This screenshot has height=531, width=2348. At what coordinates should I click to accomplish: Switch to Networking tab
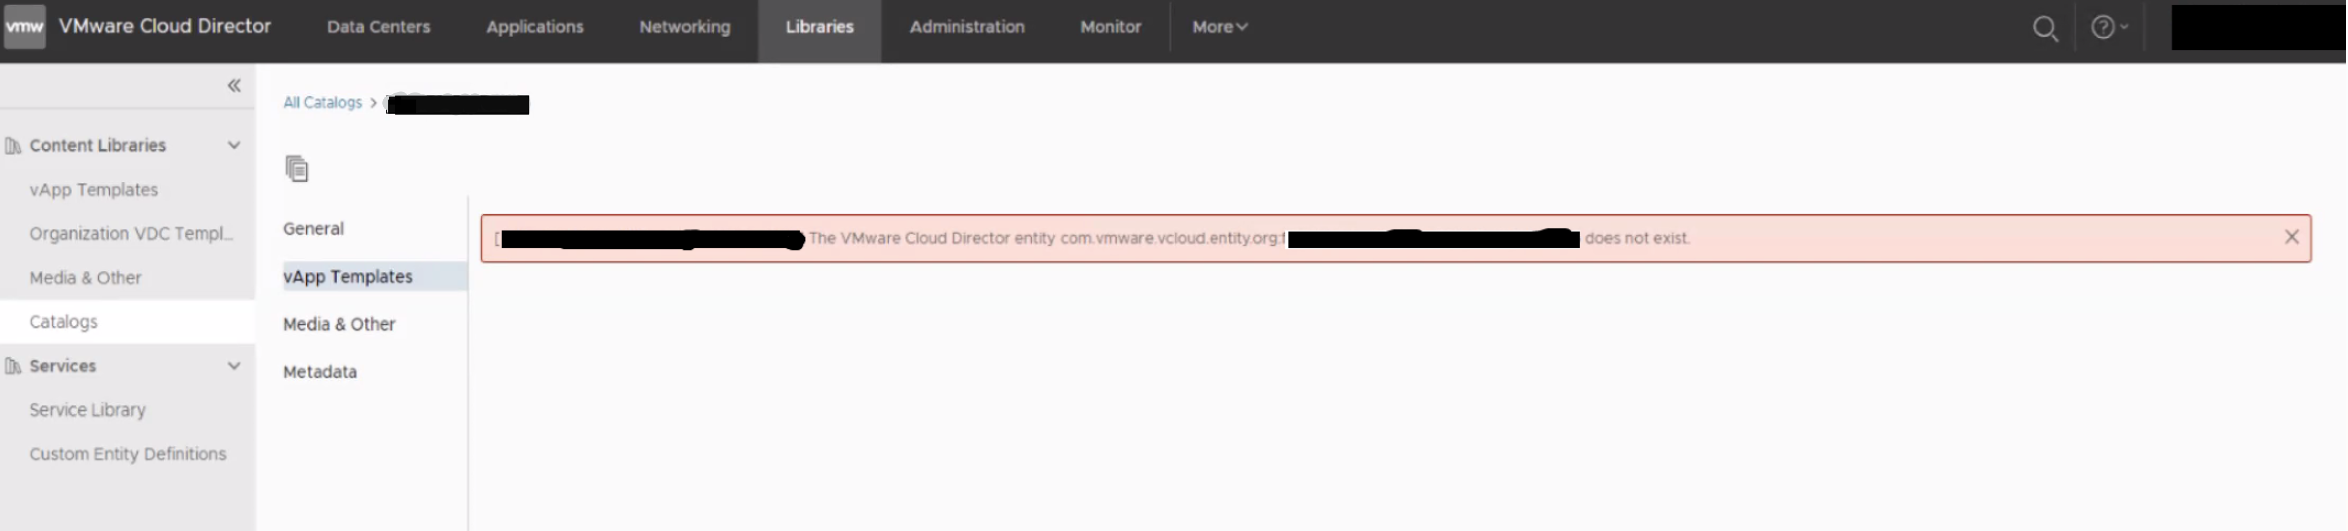pyautogui.click(x=685, y=27)
